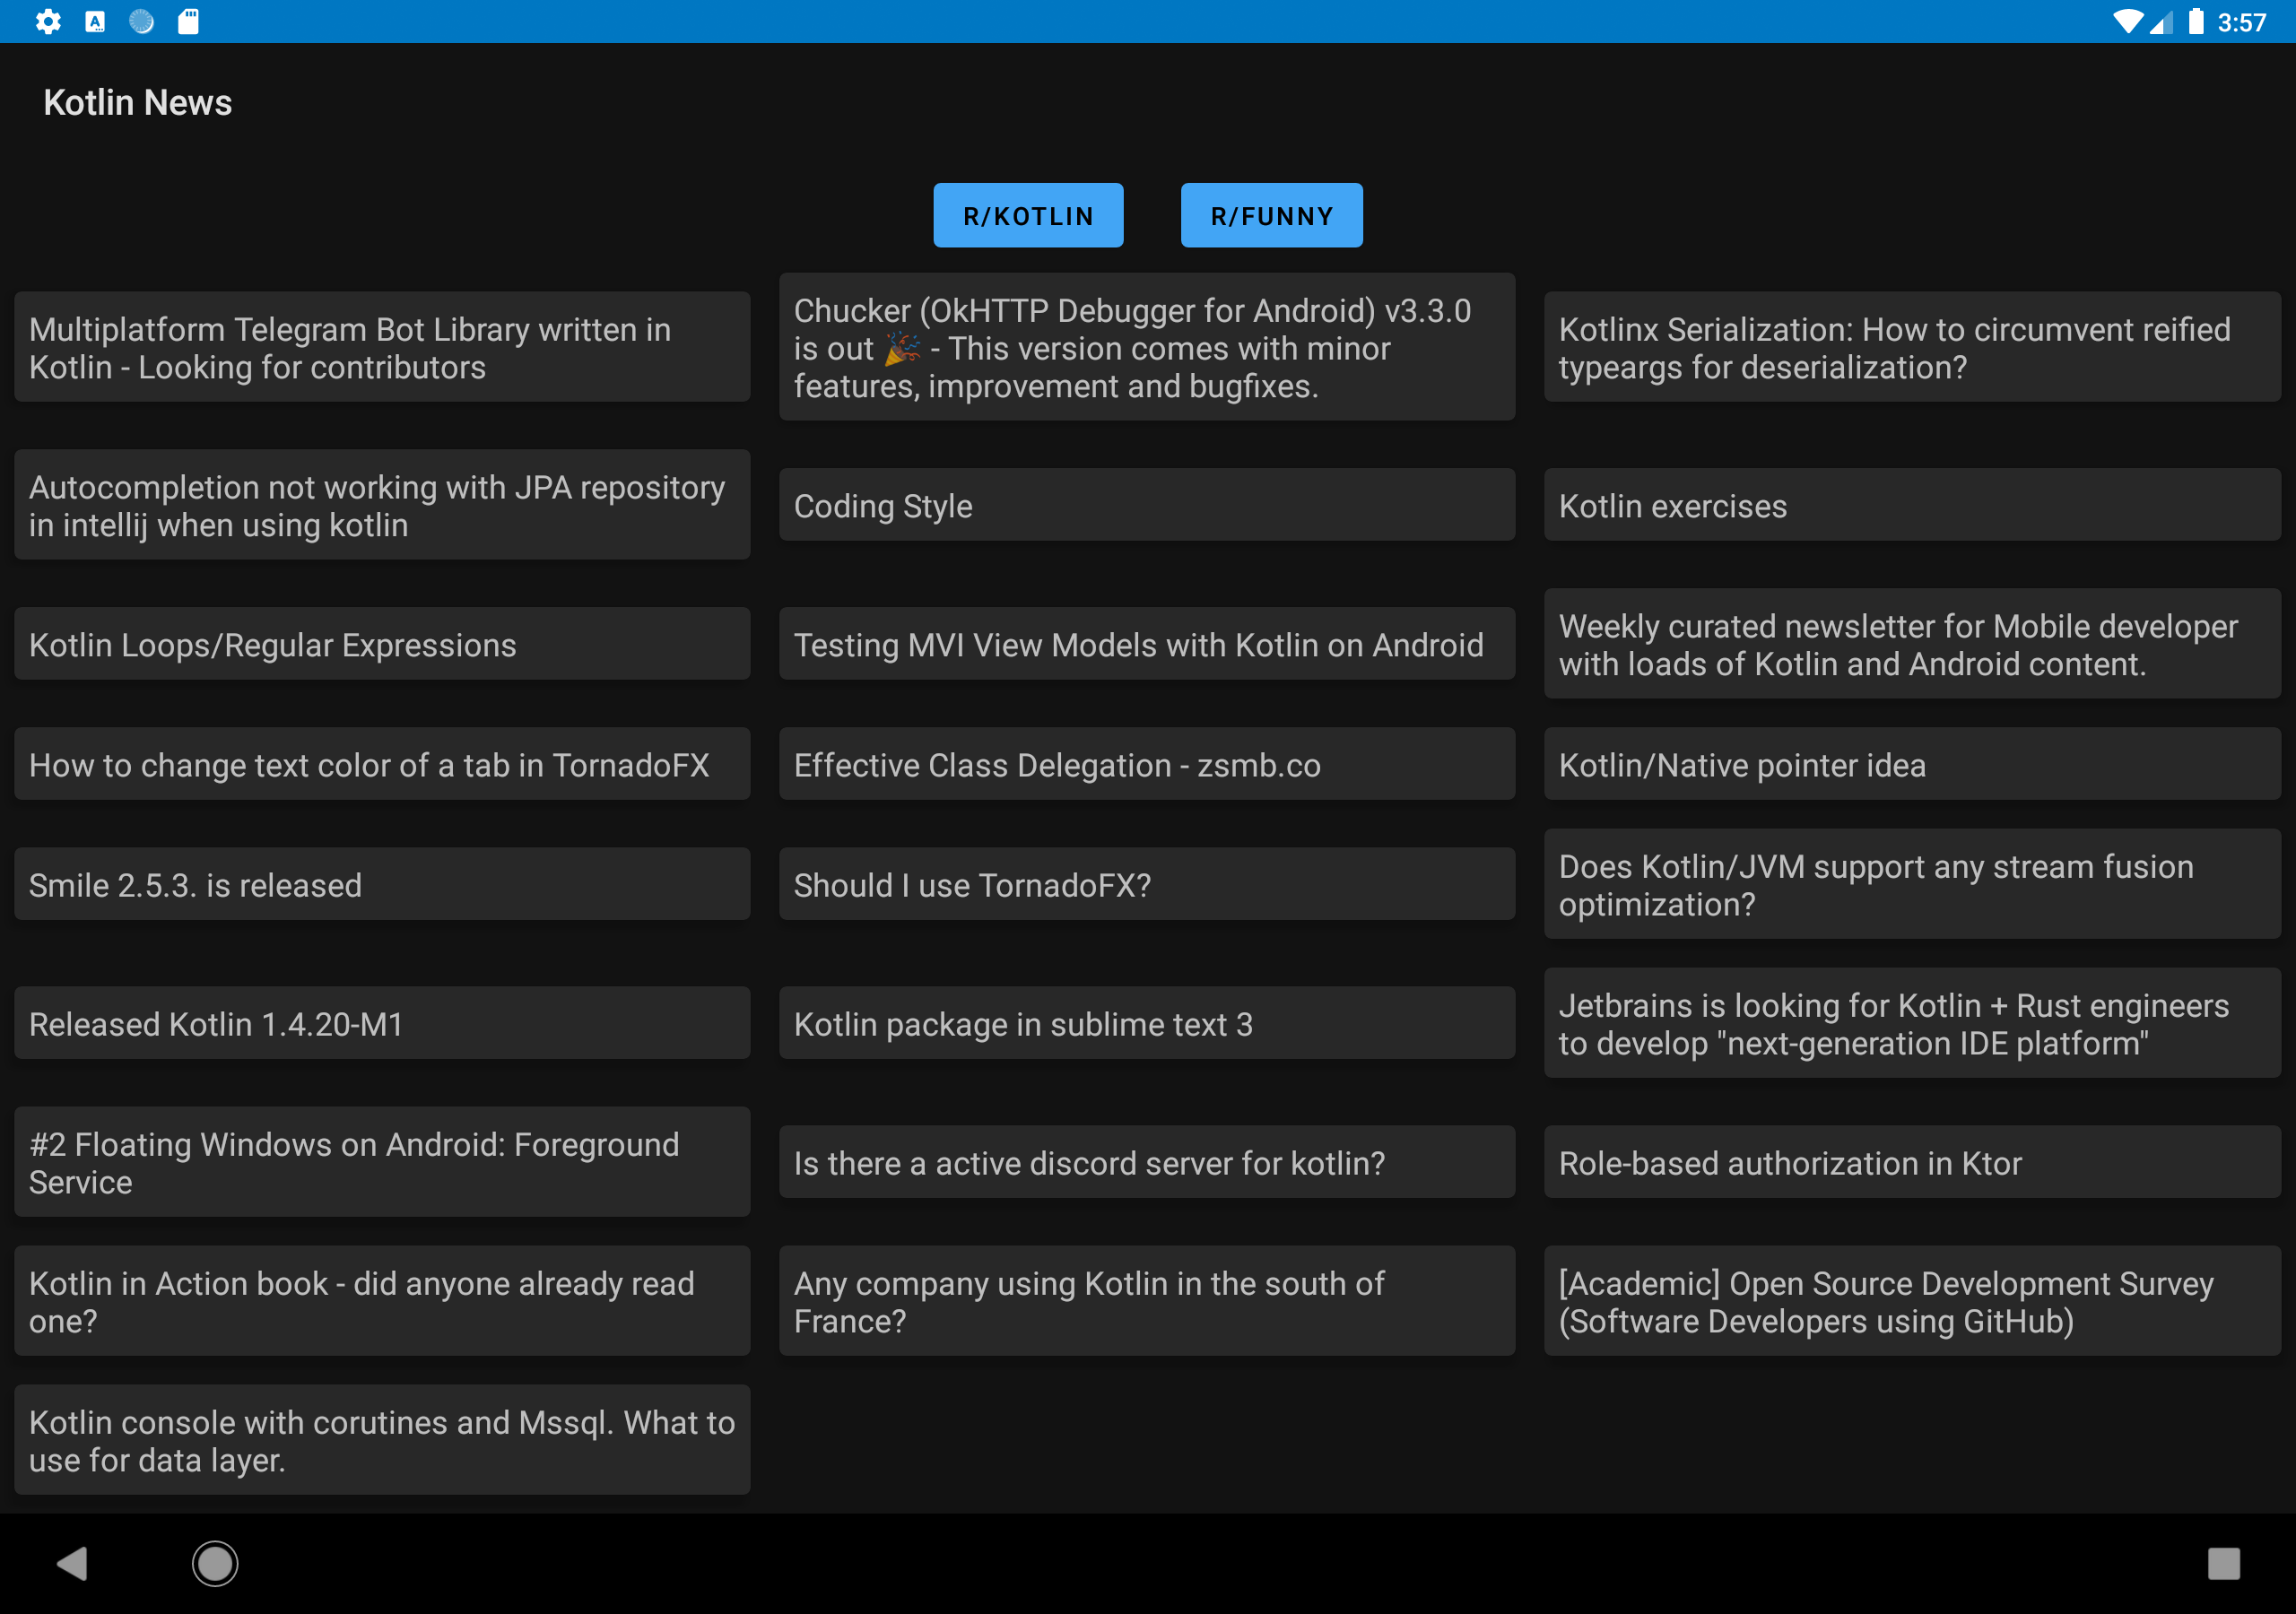Tap the Android back navigation button
The image size is (2296, 1614).
(72, 1563)
